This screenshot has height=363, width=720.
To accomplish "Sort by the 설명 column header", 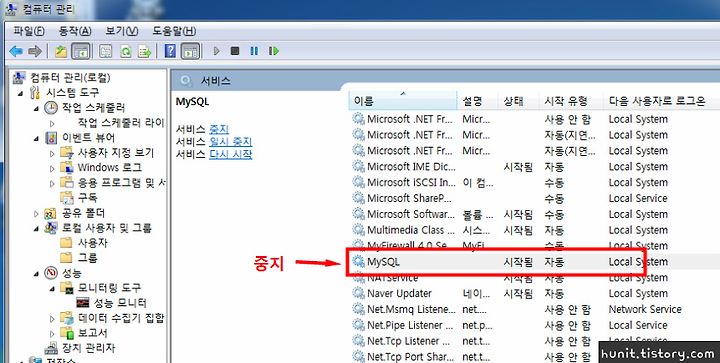I will [x=478, y=101].
